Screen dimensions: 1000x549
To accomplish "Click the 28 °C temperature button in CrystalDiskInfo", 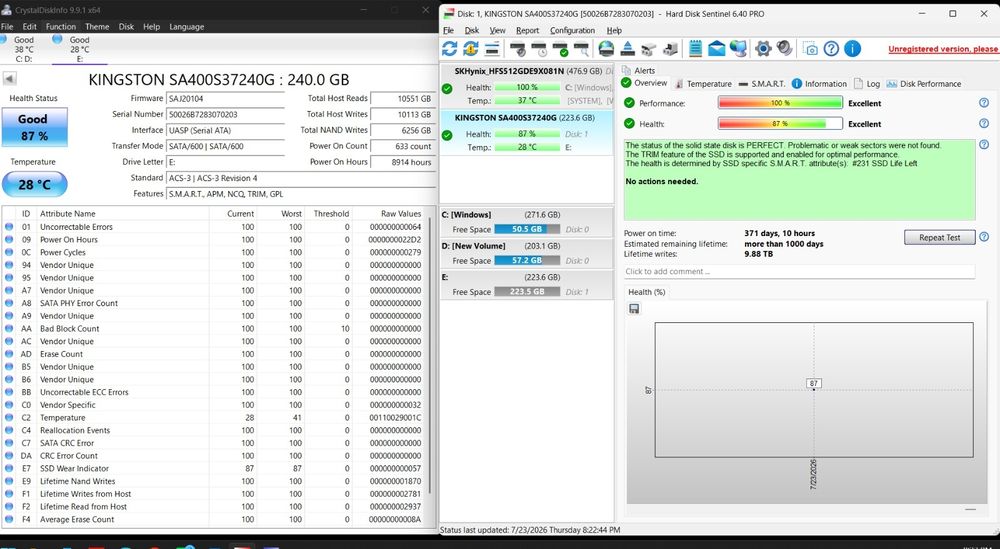I will 34,184.
